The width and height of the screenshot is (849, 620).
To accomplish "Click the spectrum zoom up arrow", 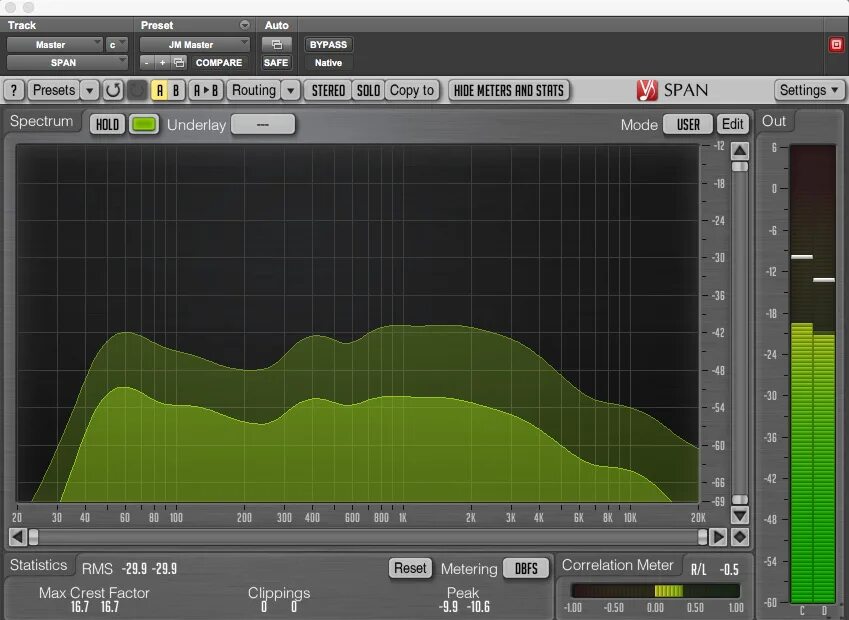I will (x=740, y=151).
